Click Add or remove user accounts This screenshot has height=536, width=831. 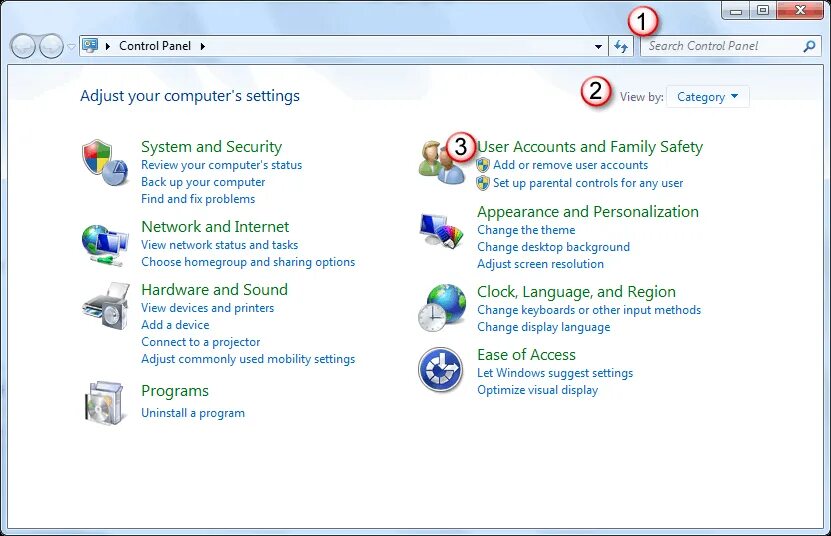pos(570,165)
